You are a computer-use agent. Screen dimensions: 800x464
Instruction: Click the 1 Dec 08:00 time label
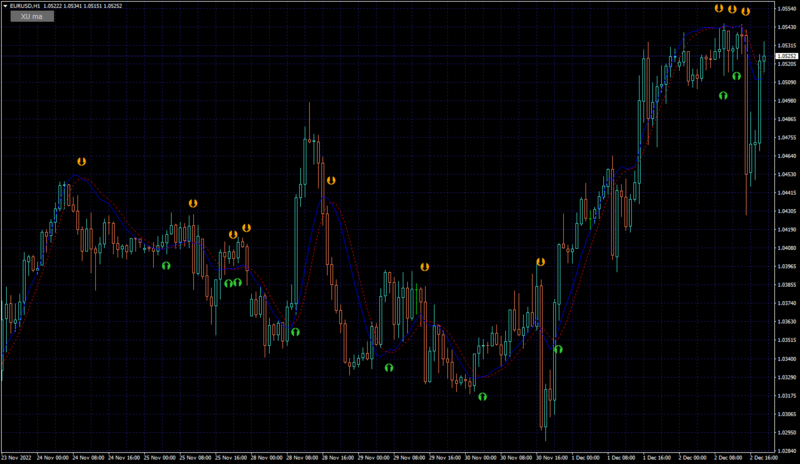[x=621, y=458]
